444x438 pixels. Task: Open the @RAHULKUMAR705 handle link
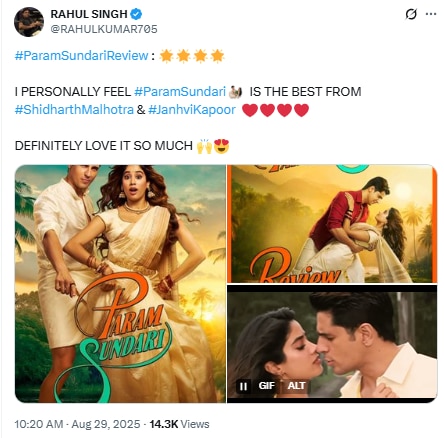point(104,29)
